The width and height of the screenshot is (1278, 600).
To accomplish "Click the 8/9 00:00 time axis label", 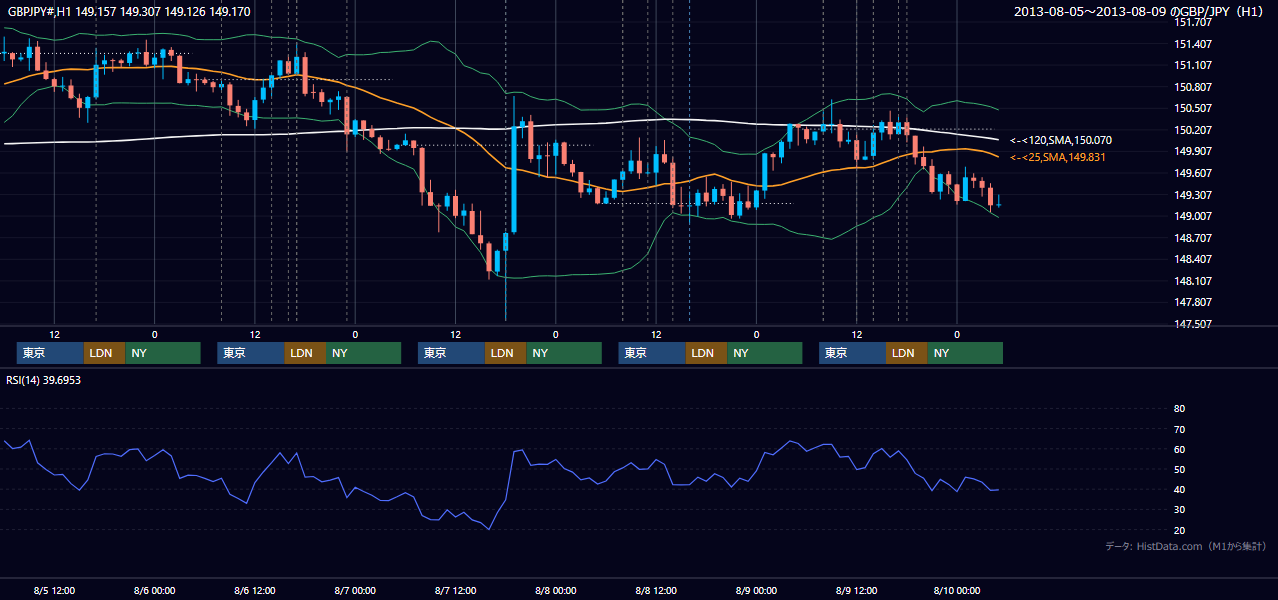I will (756, 590).
